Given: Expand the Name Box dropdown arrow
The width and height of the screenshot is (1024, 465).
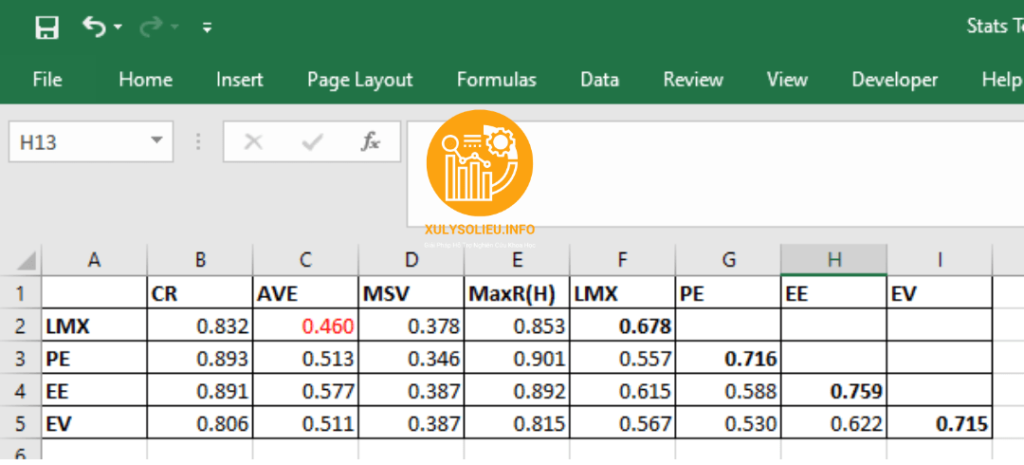Looking at the screenshot, I should pyautogui.click(x=156, y=140).
